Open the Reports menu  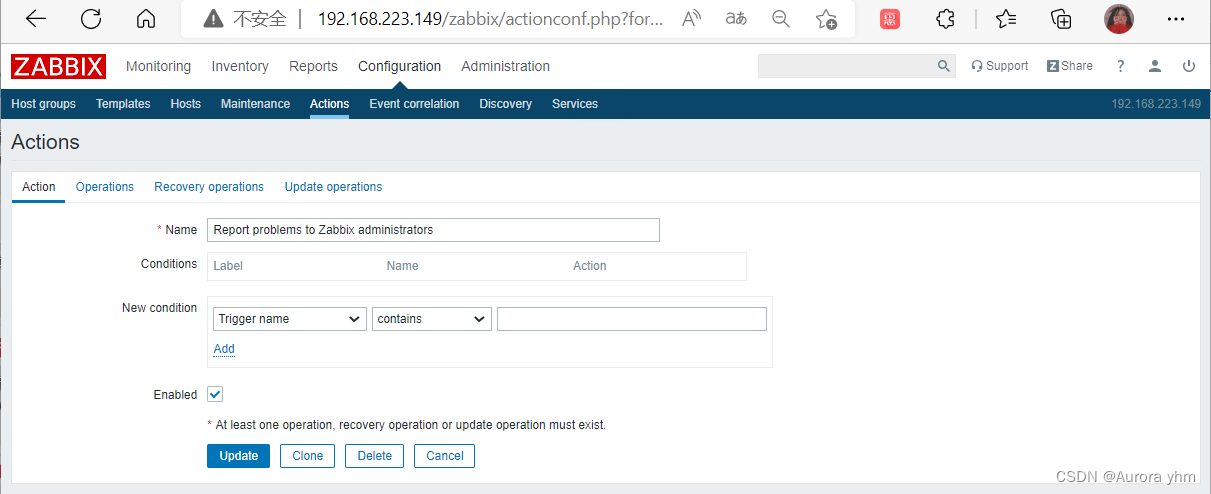click(x=313, y=66)
